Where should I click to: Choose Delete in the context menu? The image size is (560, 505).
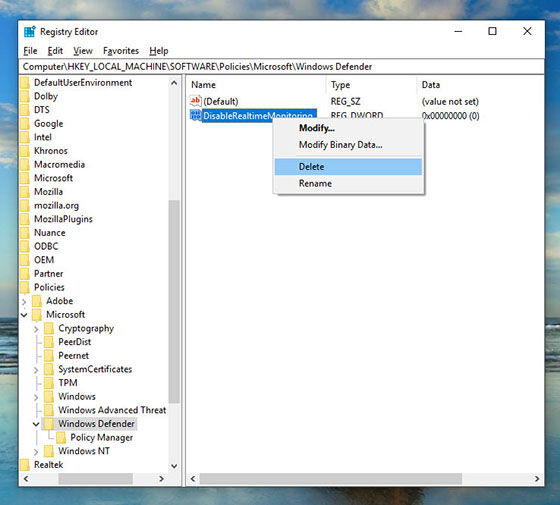[349, 166]
